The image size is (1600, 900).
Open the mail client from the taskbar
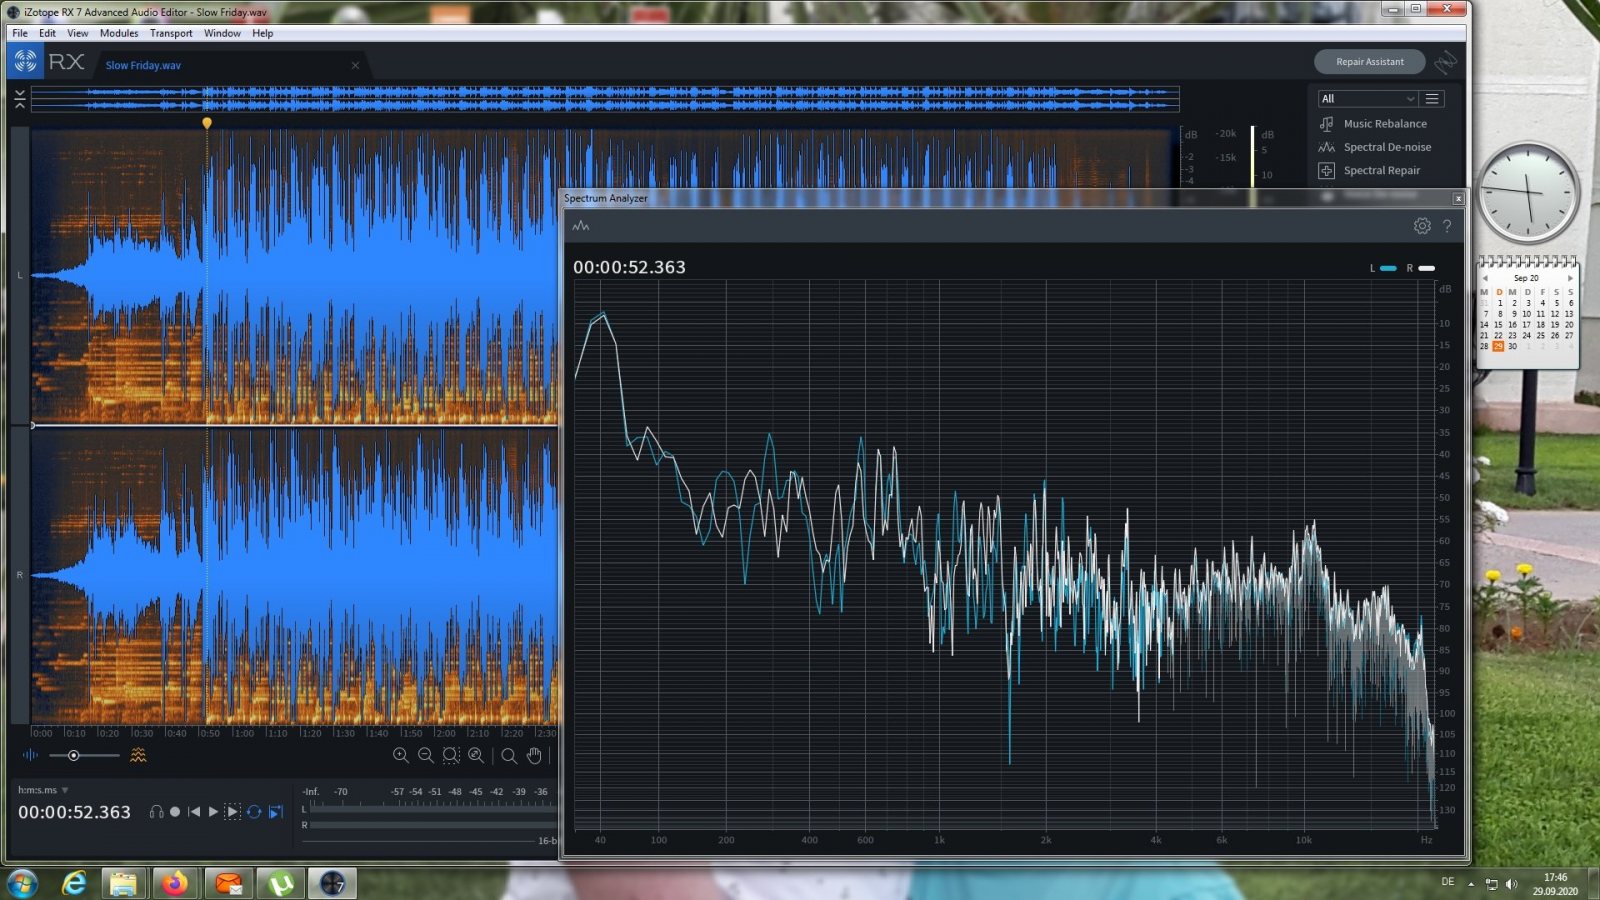coord(228,883)
